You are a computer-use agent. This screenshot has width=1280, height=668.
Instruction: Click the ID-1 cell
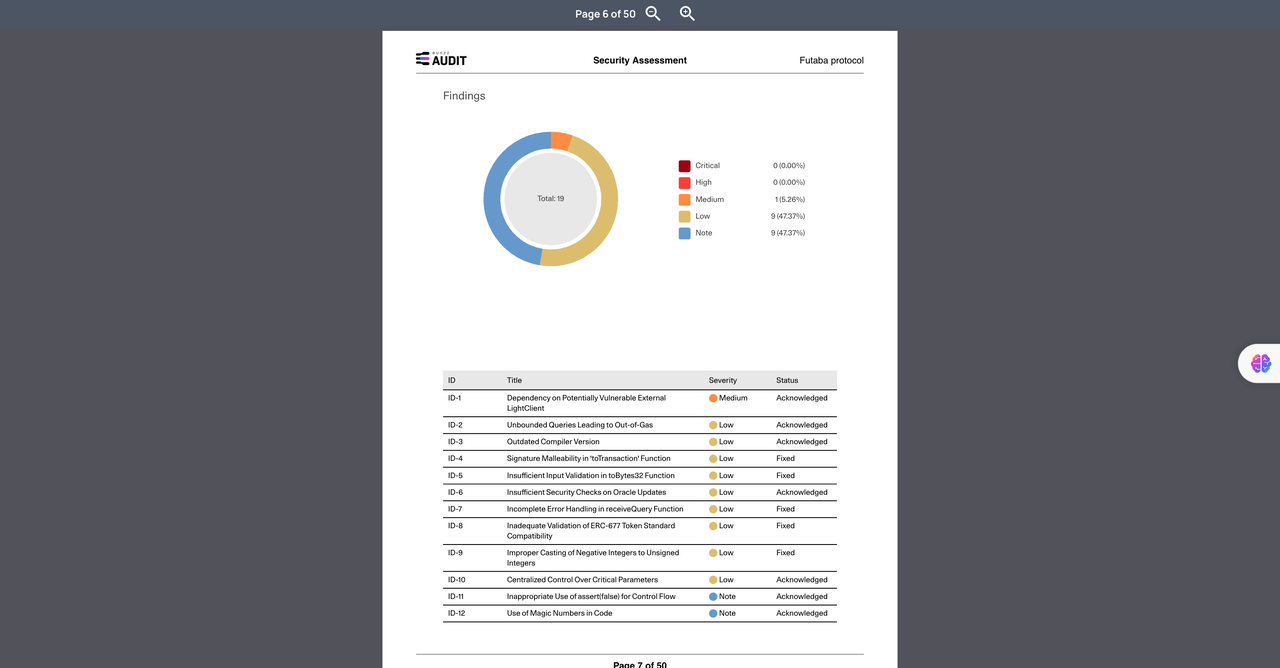[455, 398]
